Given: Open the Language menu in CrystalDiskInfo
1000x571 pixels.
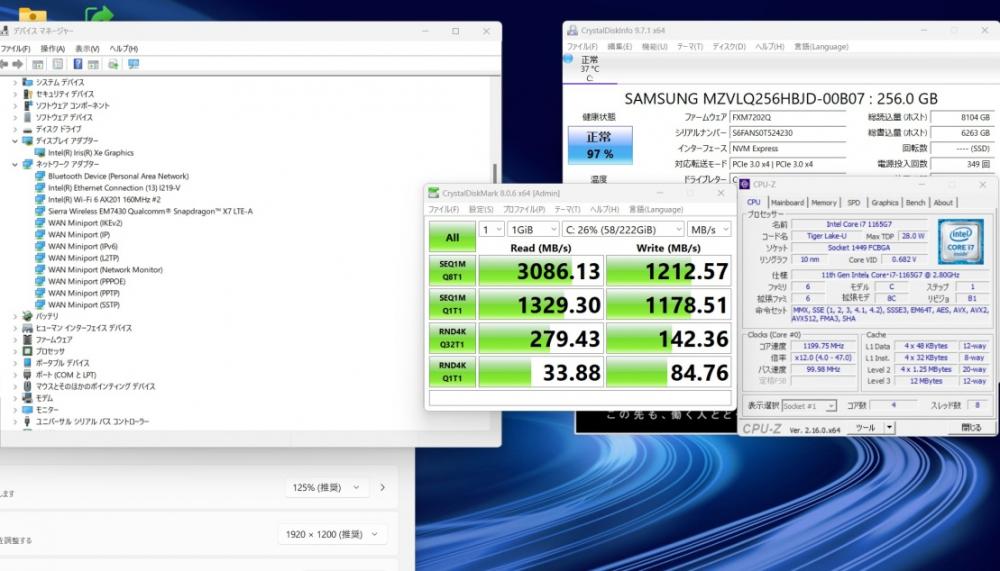Looking at the screenshot, I should pyautogui.click(x=821, y=47).
